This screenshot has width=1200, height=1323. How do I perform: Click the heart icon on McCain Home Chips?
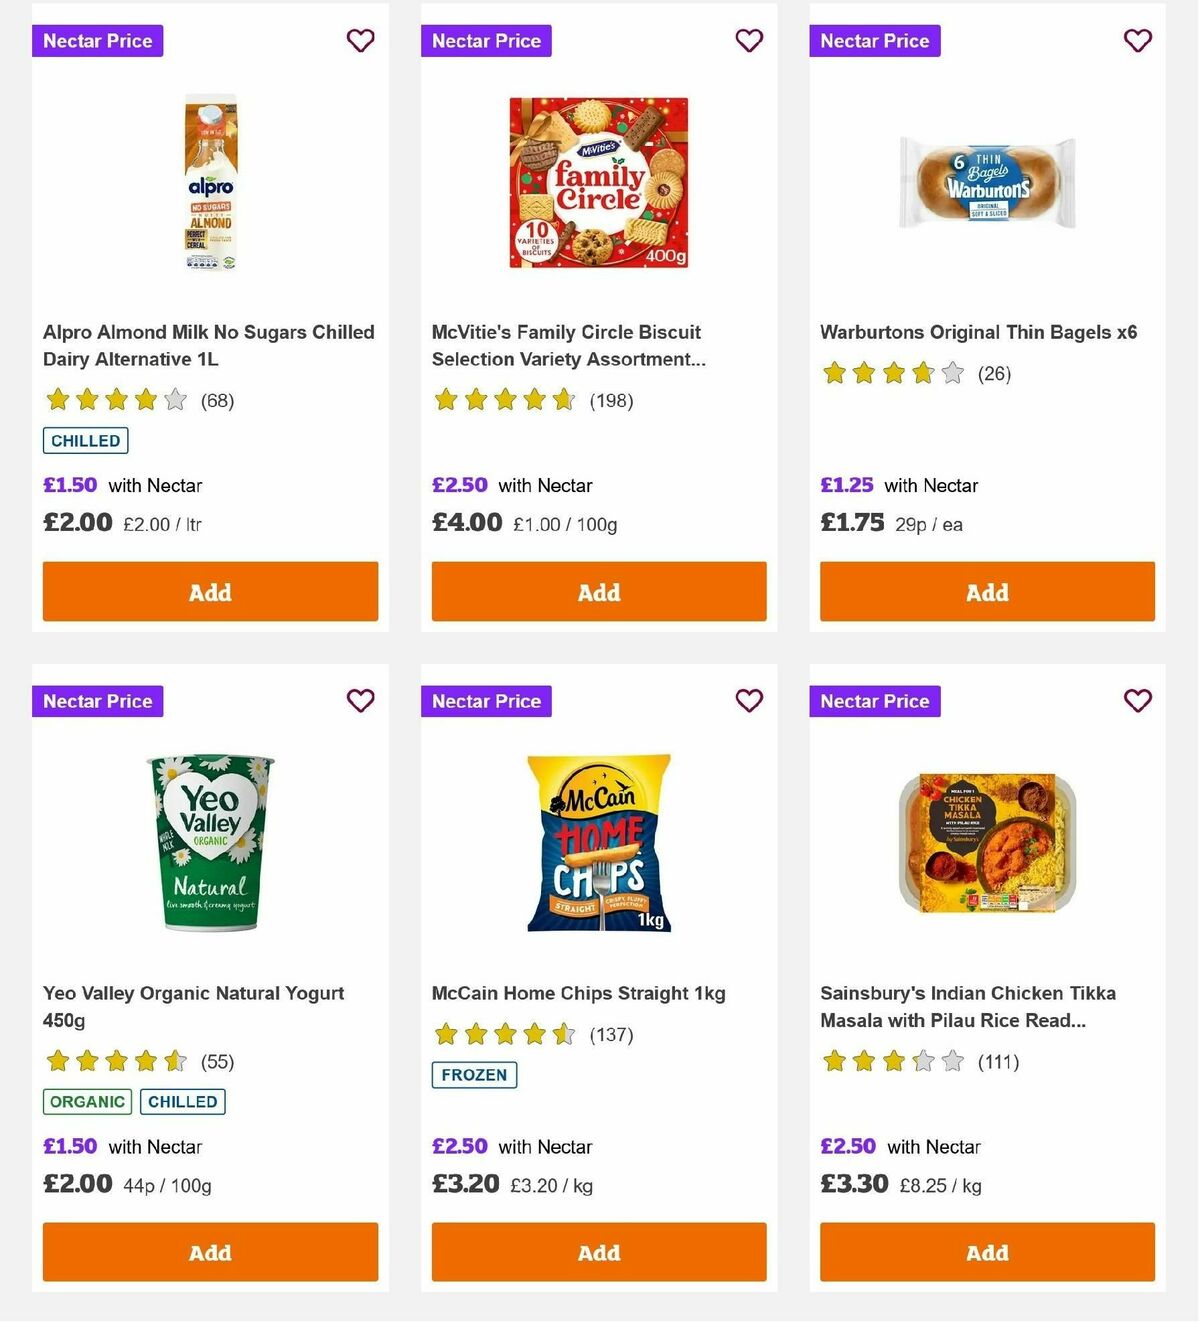pyautogui.click(x=749, y=701)
